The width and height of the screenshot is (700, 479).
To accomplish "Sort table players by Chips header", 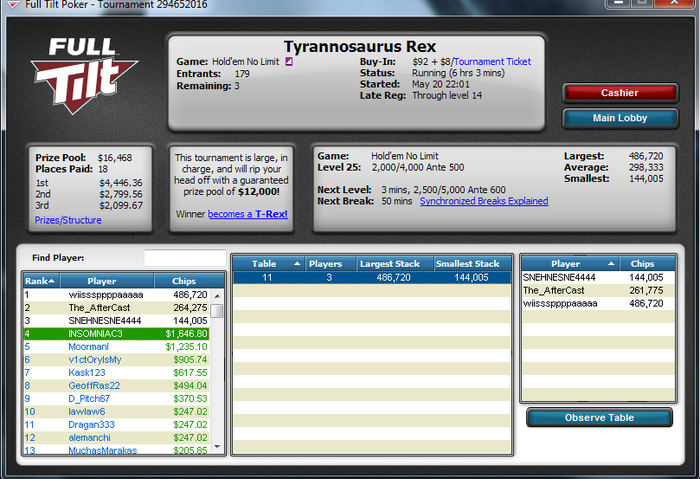I will tap(647, 264).
